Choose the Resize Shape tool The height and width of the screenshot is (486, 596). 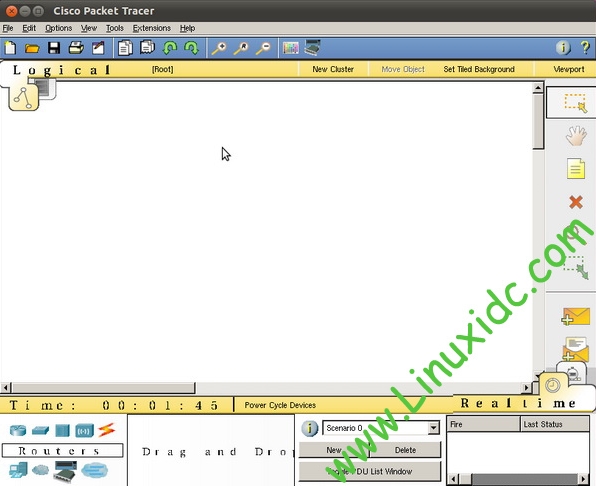576,268
